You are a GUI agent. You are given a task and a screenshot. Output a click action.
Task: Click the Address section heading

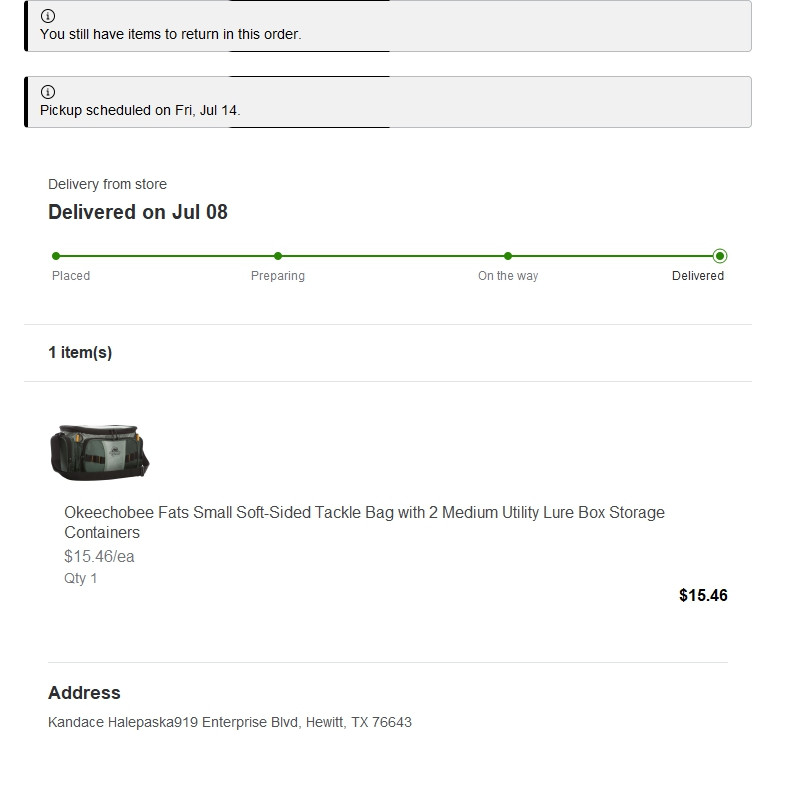point(84,693)
